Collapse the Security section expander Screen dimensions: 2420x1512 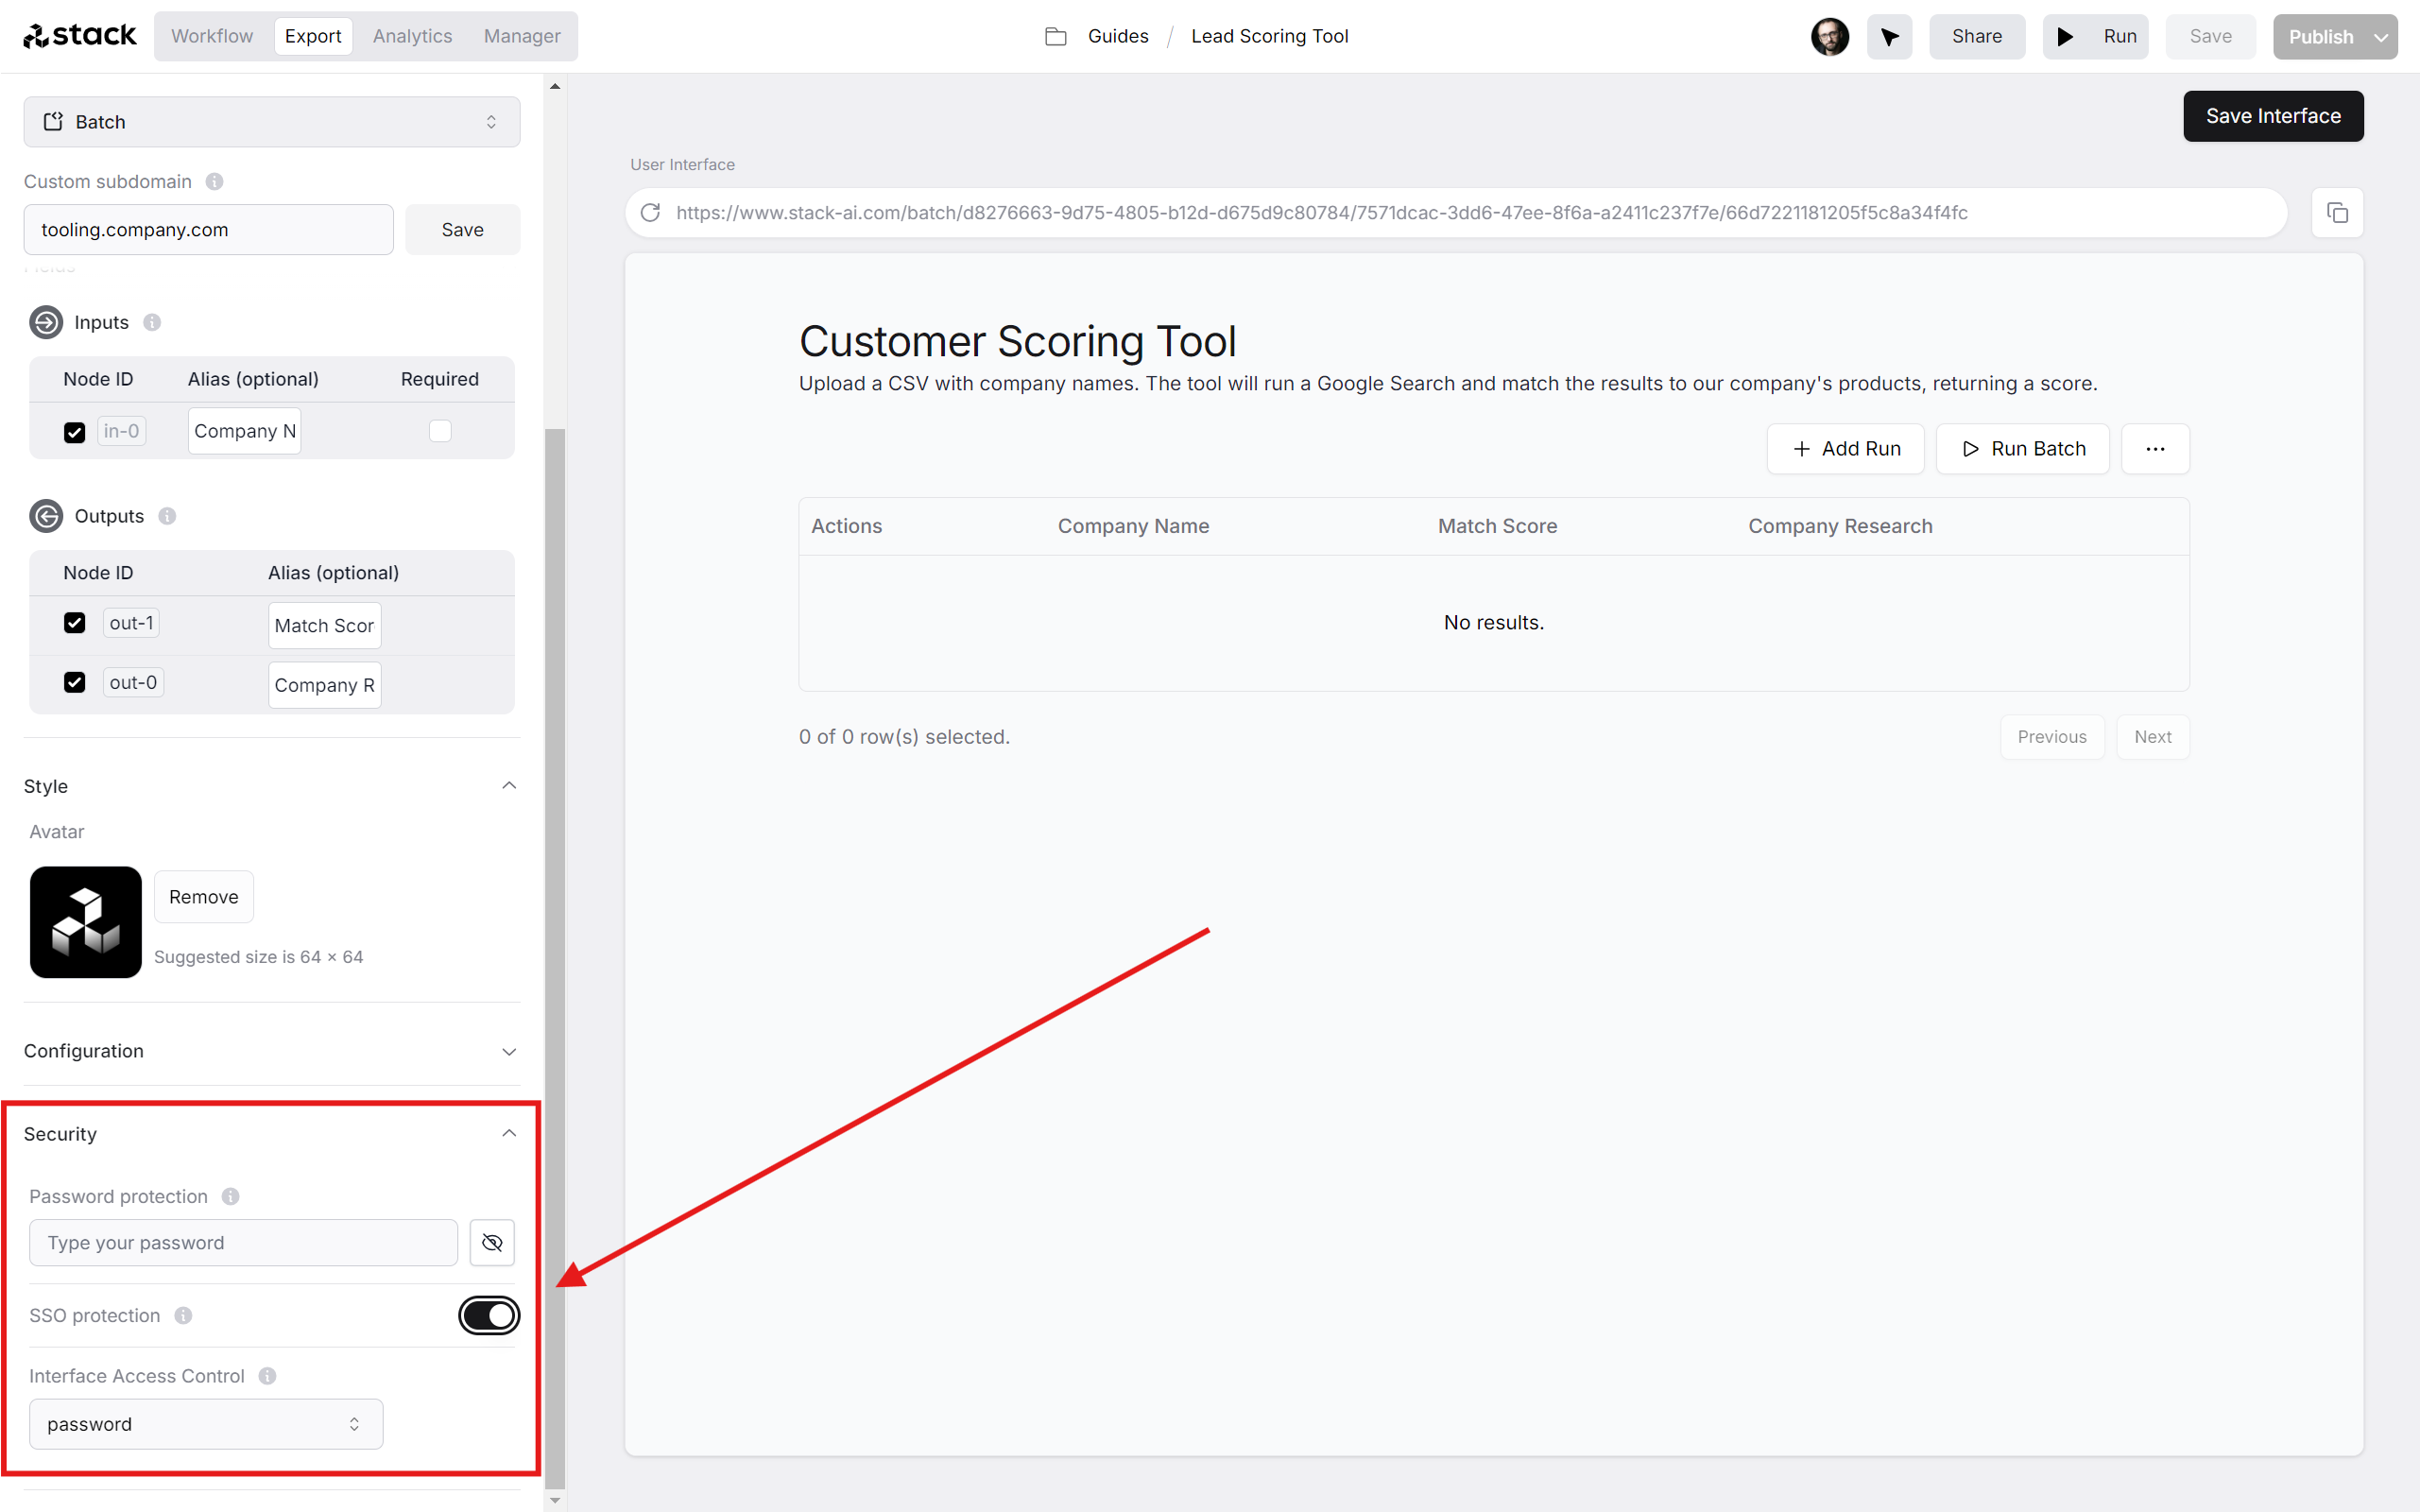[x=508, y=1134]
